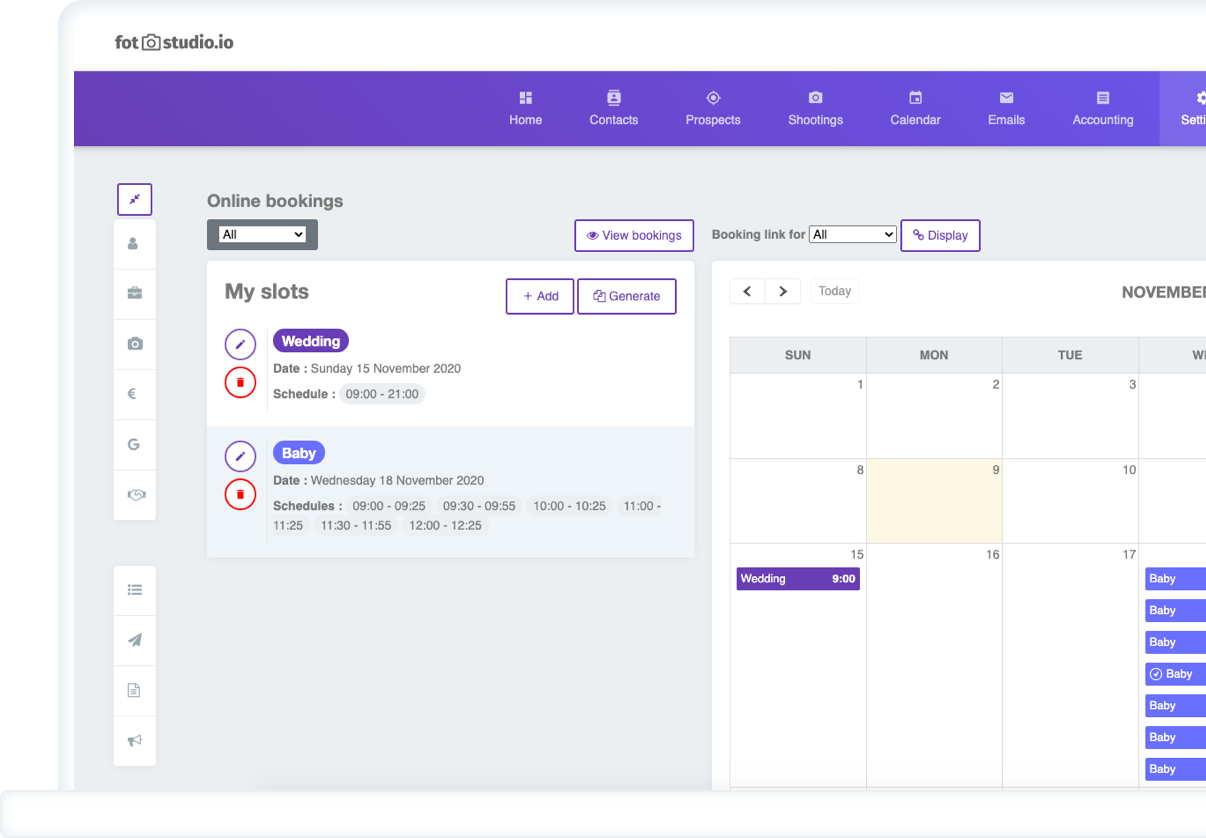Open the Wedding 9:00 calendar event

798,579
